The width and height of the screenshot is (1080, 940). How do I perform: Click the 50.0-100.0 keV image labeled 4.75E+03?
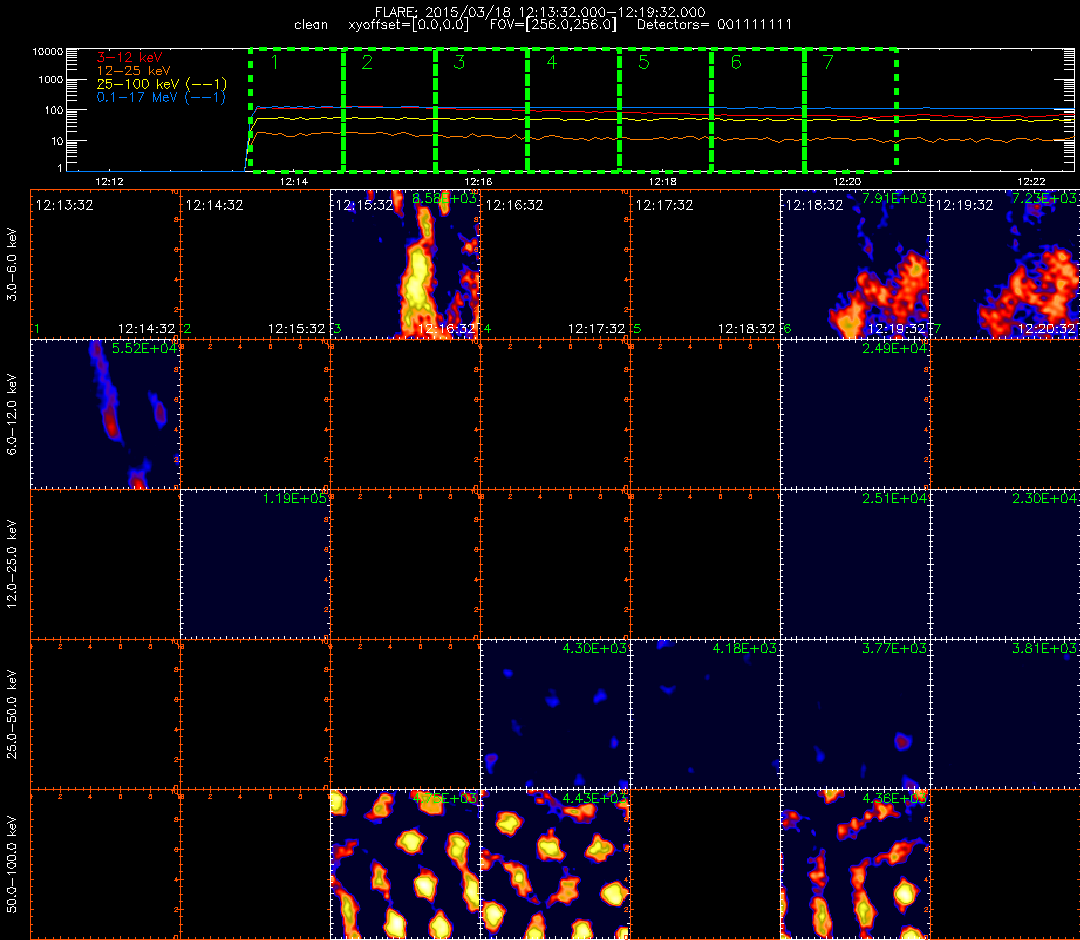coord(405,864)
